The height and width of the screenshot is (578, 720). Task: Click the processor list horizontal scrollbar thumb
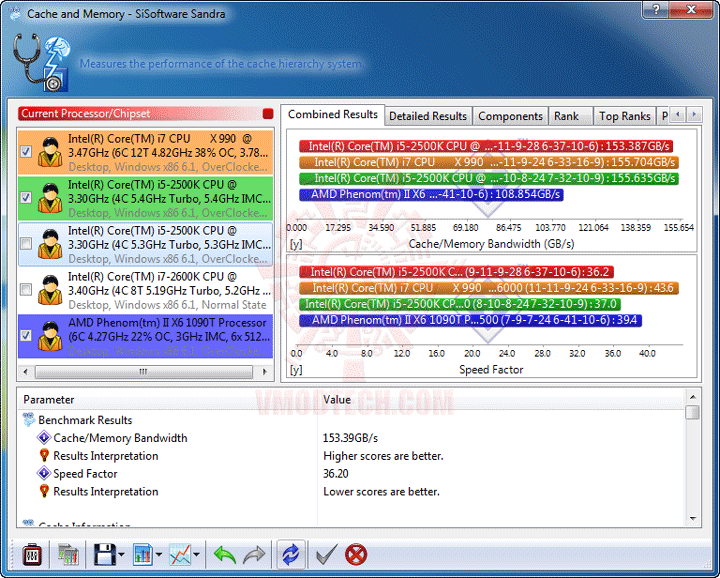pos(144,371)
